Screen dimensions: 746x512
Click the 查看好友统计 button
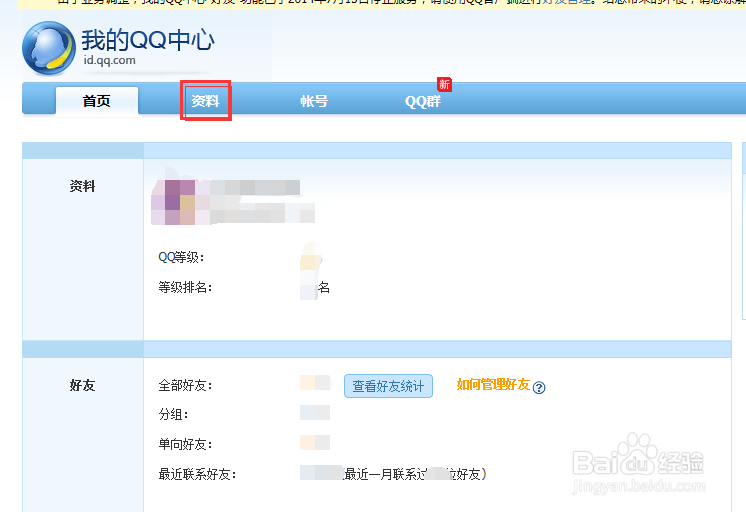[x=388, y=386]
